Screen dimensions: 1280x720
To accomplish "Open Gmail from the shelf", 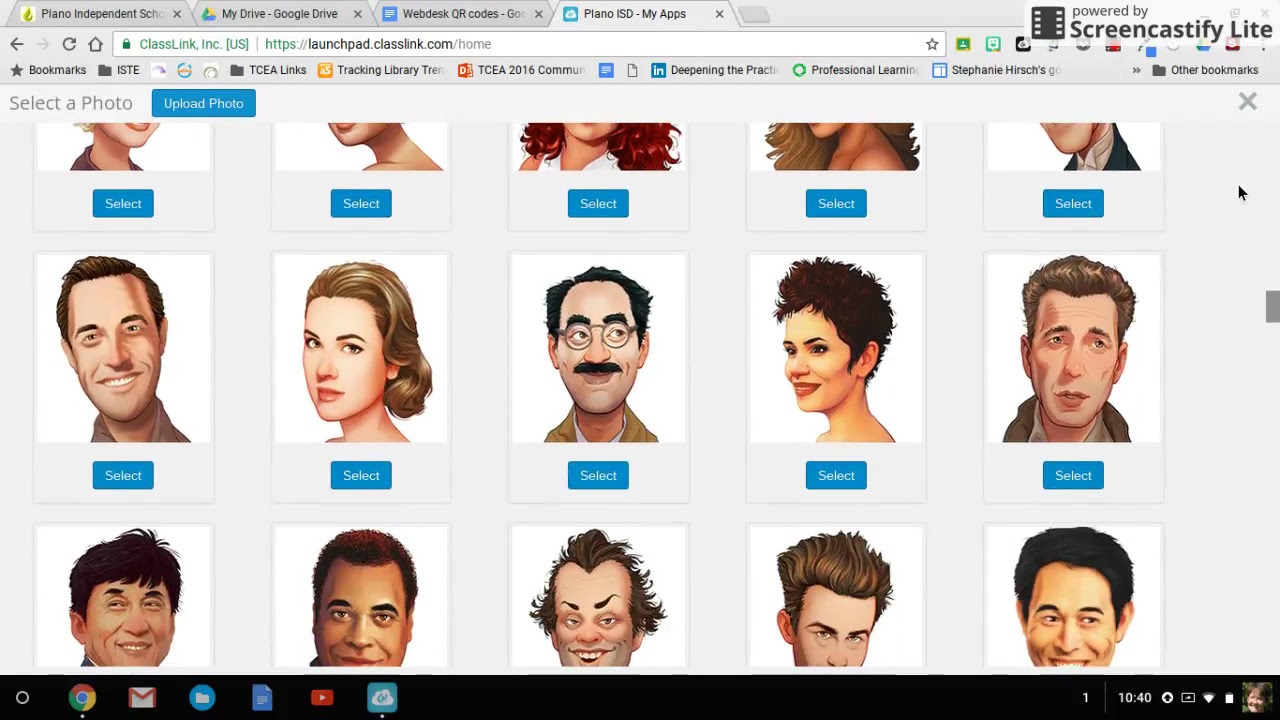I will (142, 698).
